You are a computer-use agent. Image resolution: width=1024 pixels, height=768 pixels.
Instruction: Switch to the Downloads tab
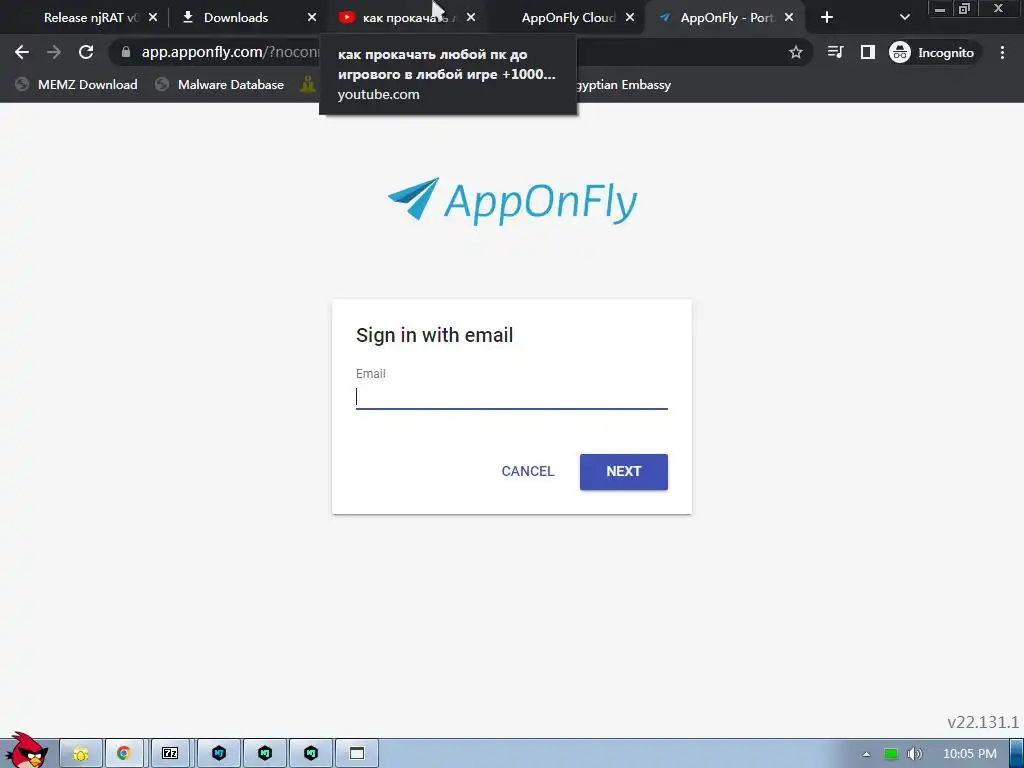click(x=236, y=18)
